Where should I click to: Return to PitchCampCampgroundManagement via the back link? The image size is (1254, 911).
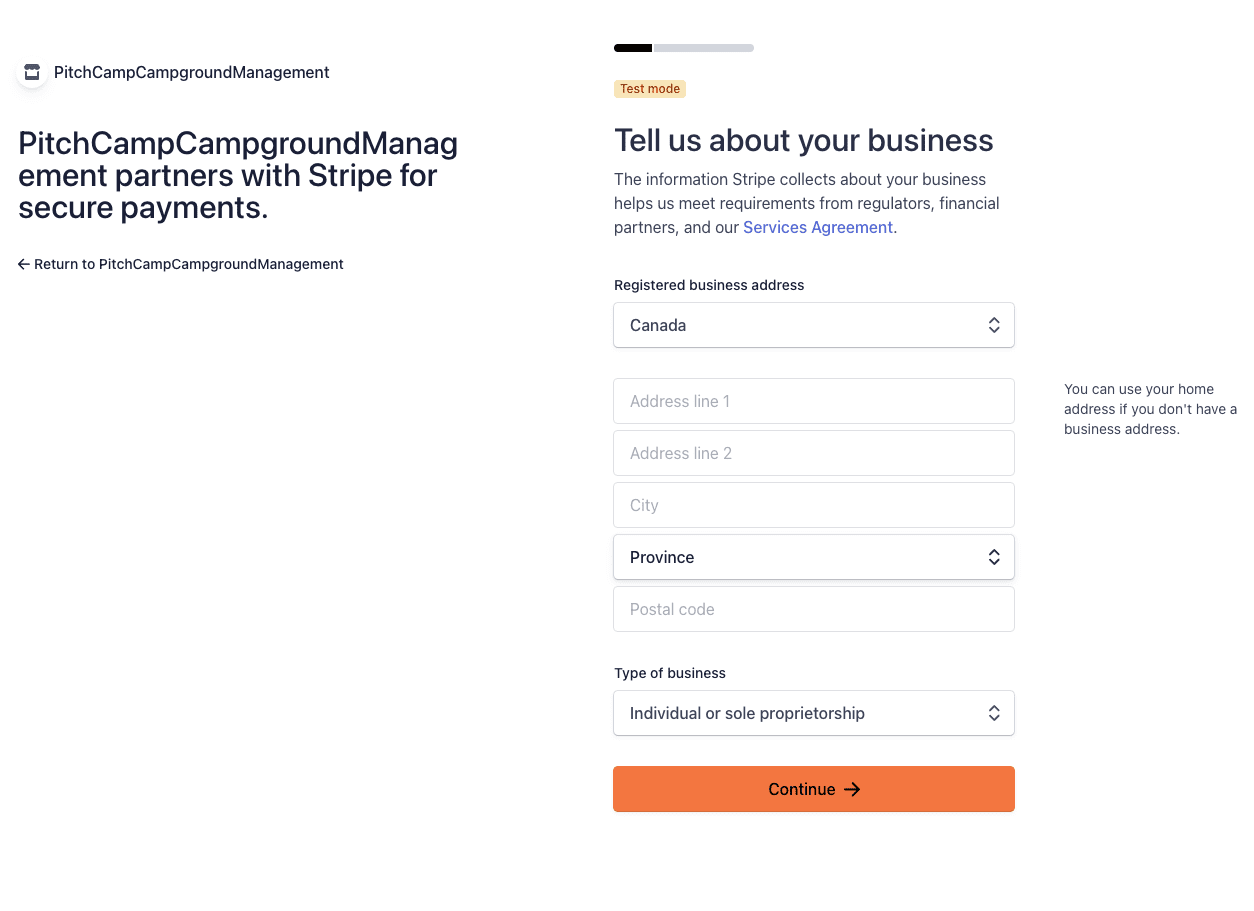tap(181, 264)
